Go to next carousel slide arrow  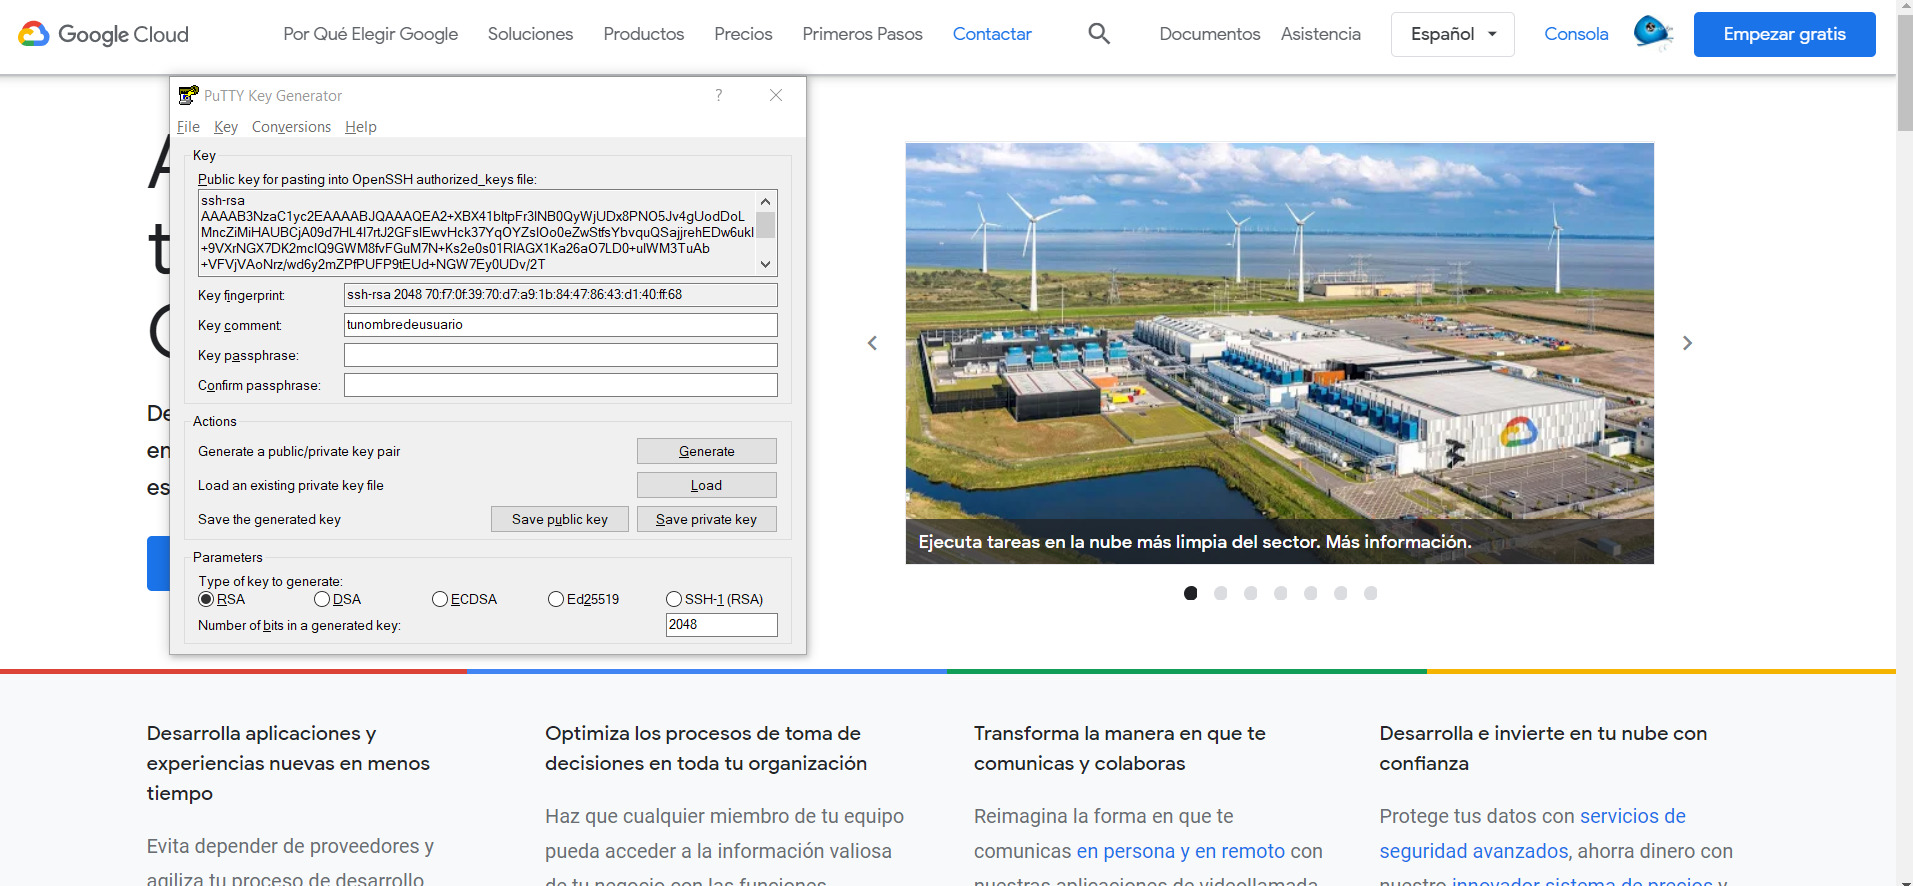pos(1687,343)
